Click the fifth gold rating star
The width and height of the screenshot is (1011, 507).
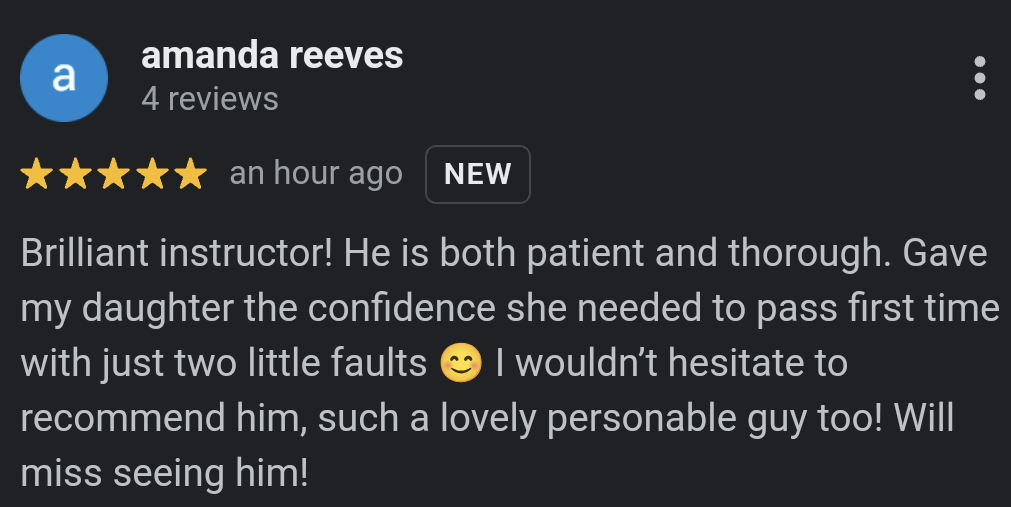(x=189, y=175)
